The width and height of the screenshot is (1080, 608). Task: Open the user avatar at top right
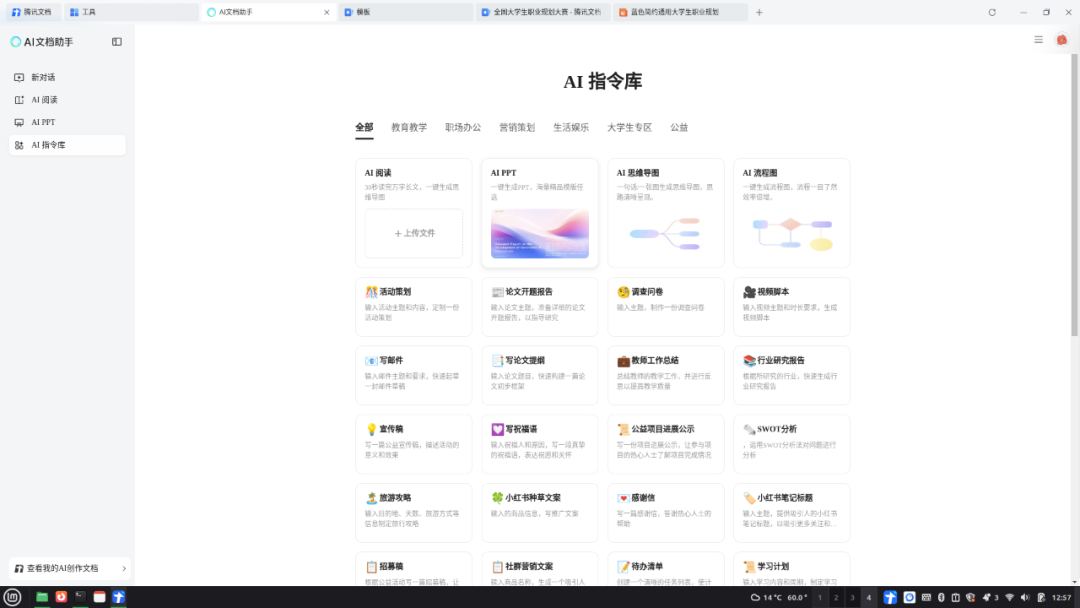click(1061, 40)
